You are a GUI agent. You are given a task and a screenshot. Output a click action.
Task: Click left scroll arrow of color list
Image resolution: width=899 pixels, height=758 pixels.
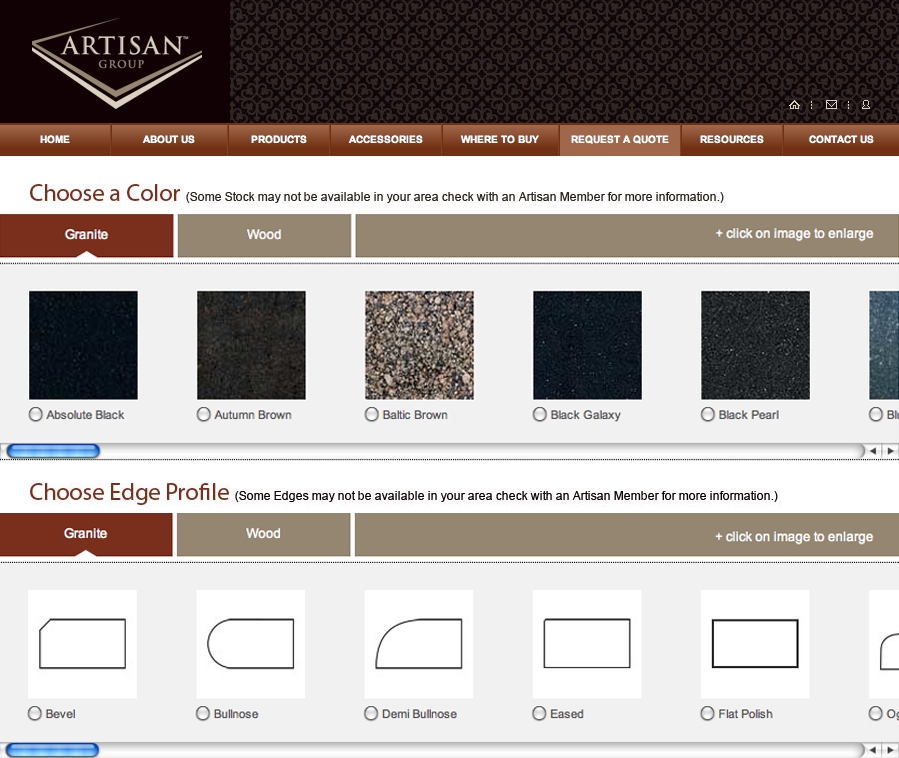tap(873, 451)
